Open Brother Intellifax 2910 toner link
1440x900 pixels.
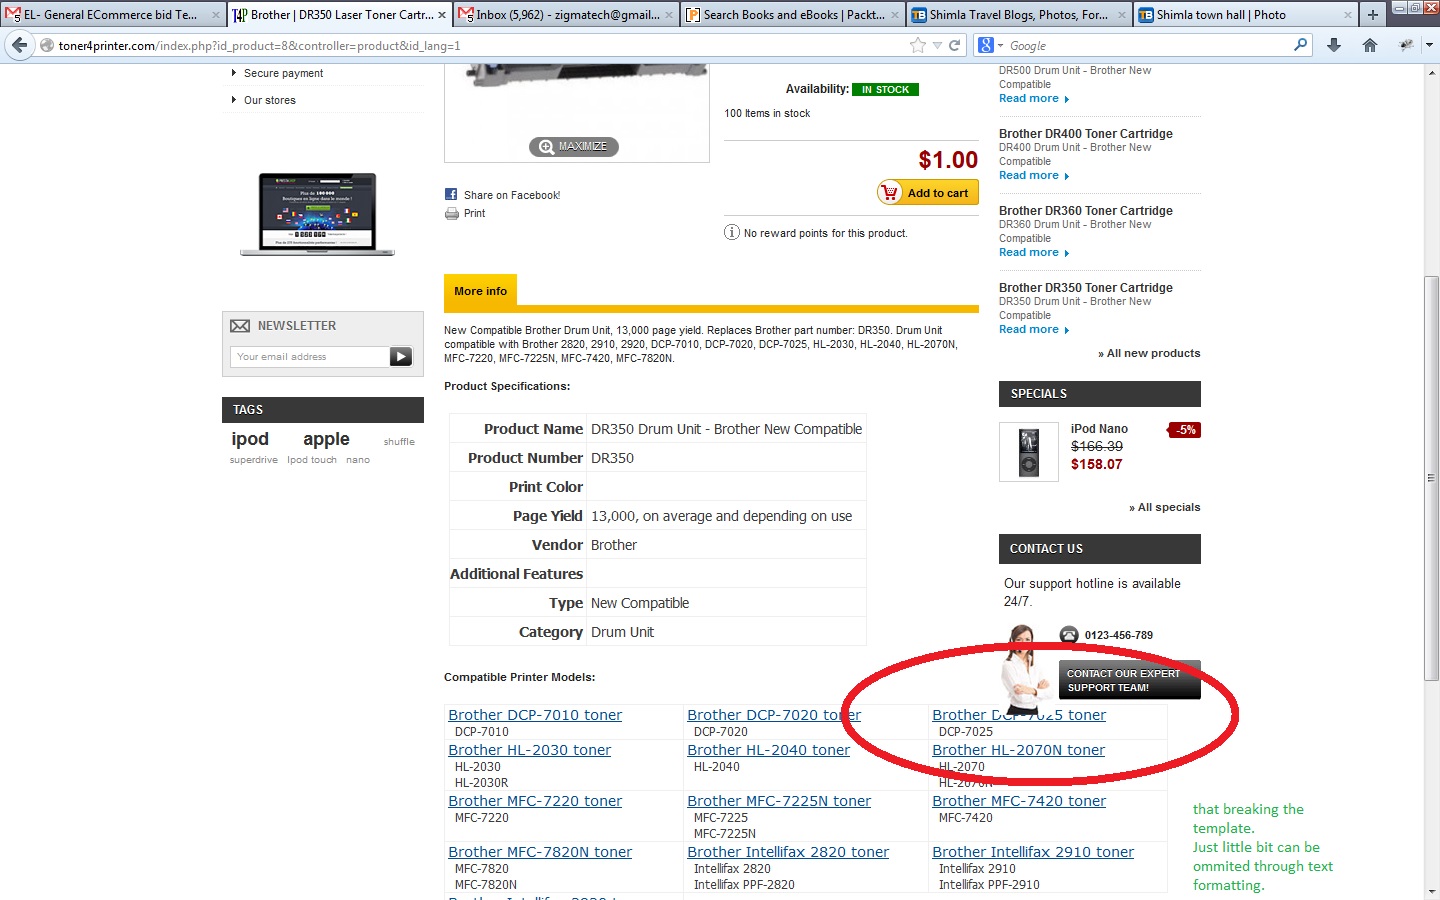coord(1033,852)
